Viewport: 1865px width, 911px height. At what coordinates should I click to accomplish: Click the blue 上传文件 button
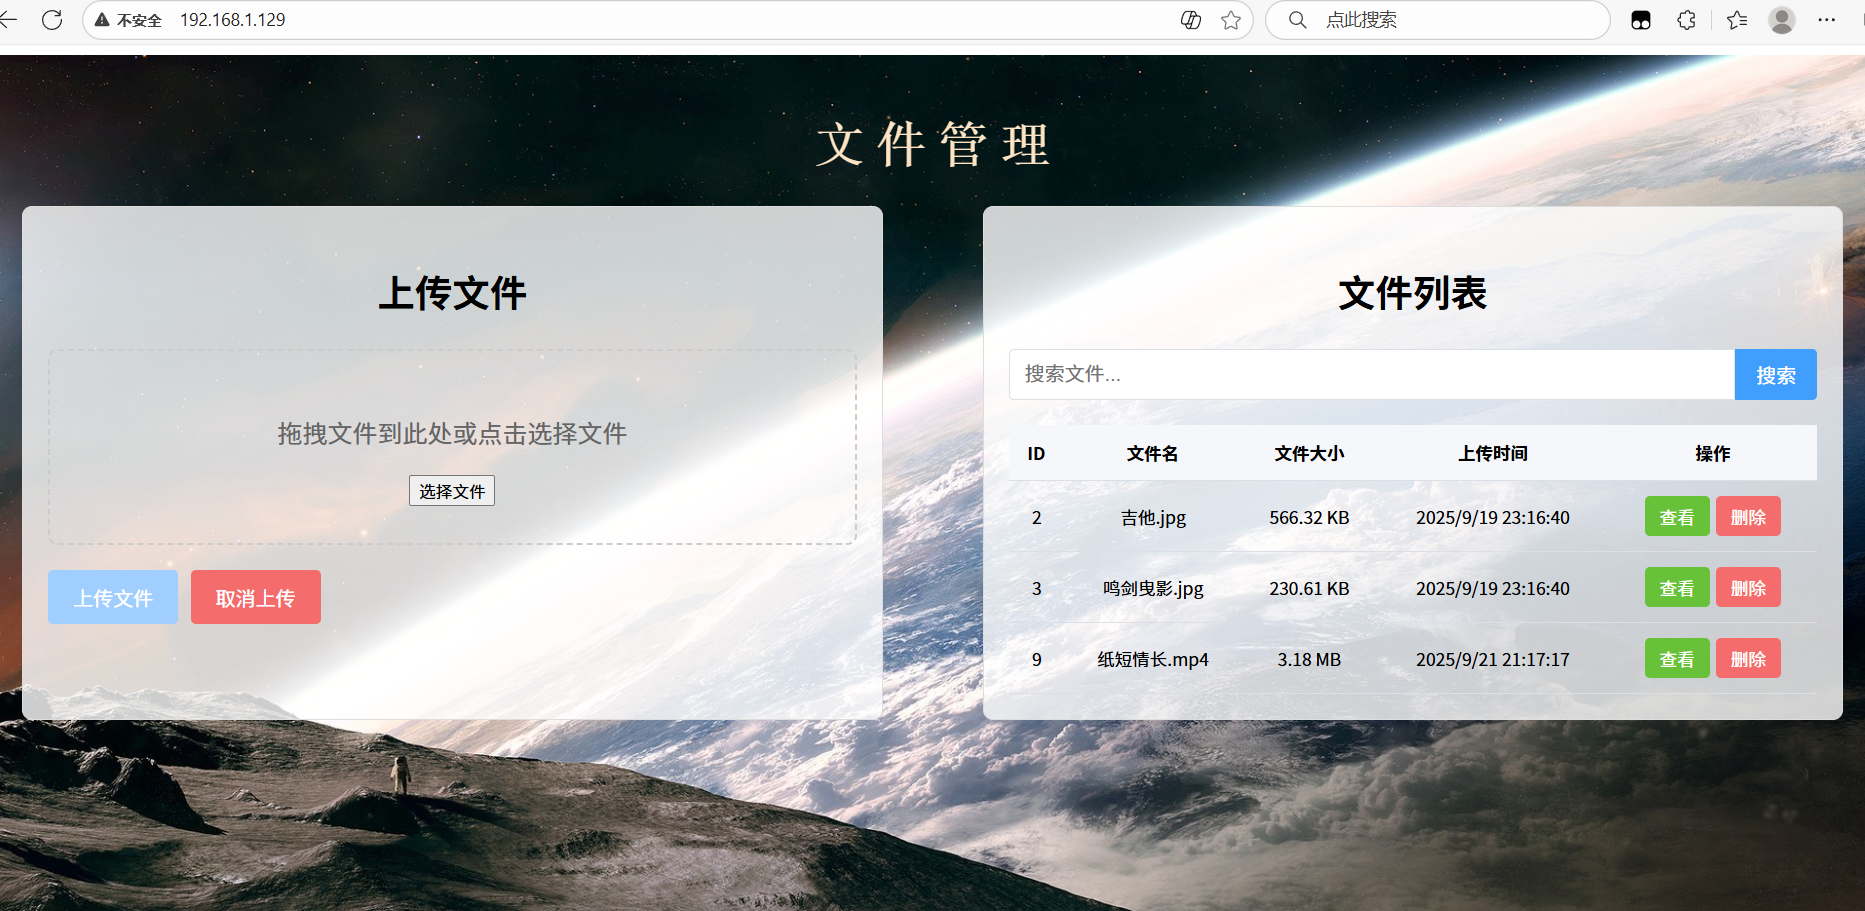113,597
